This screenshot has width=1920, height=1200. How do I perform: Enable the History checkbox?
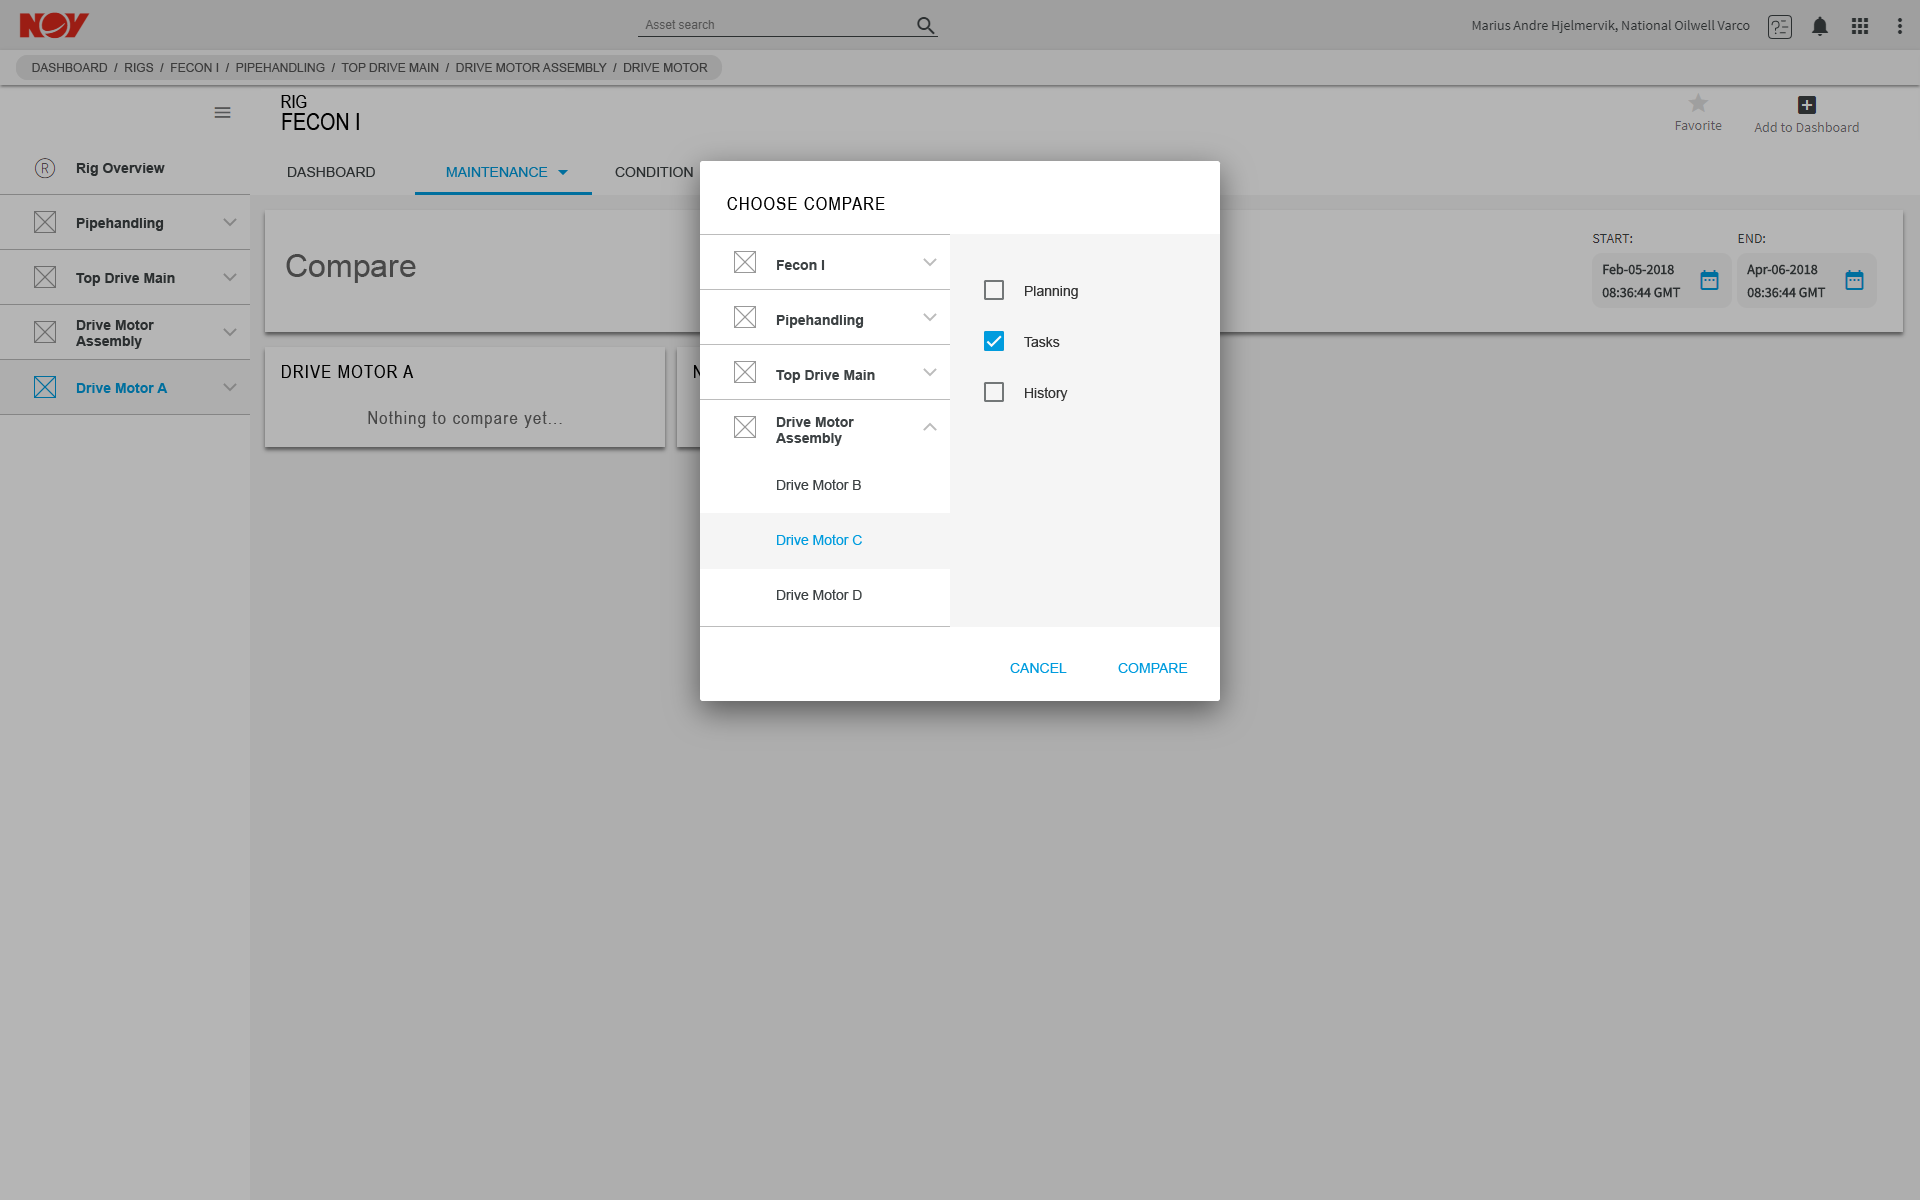pyautogui.click(x=994, y=392)
